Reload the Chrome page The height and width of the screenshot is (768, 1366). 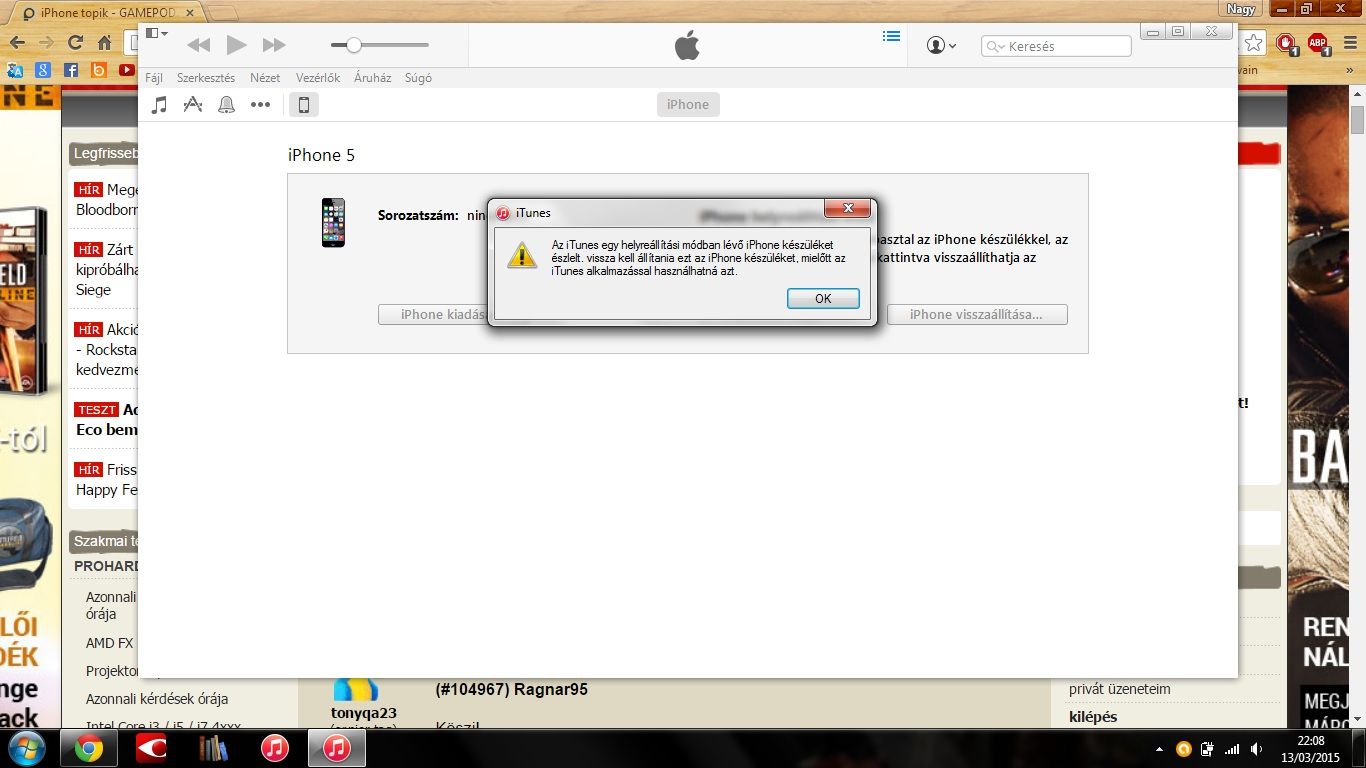click(x=75, y=43)
